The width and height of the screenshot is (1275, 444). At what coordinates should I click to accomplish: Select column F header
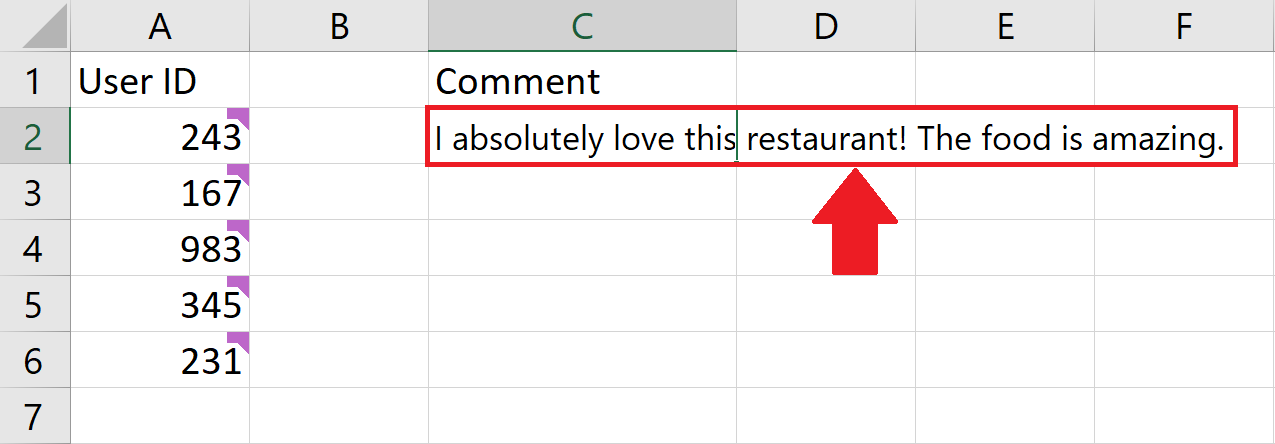tap(1184, 26)
